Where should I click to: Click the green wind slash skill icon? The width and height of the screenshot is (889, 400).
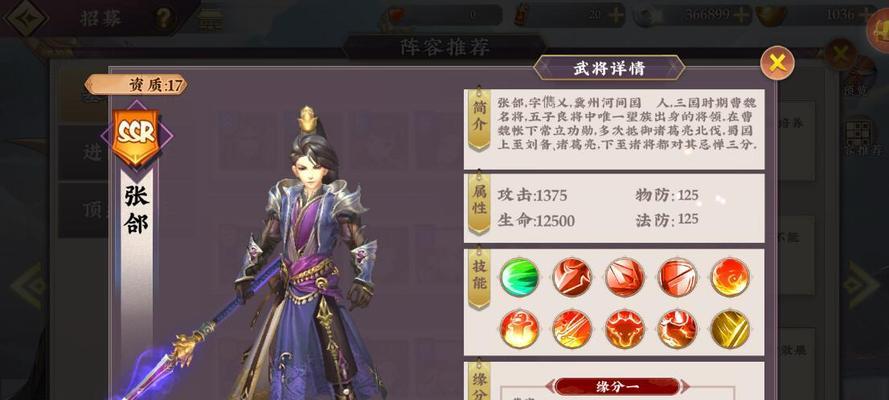point(519,277)
